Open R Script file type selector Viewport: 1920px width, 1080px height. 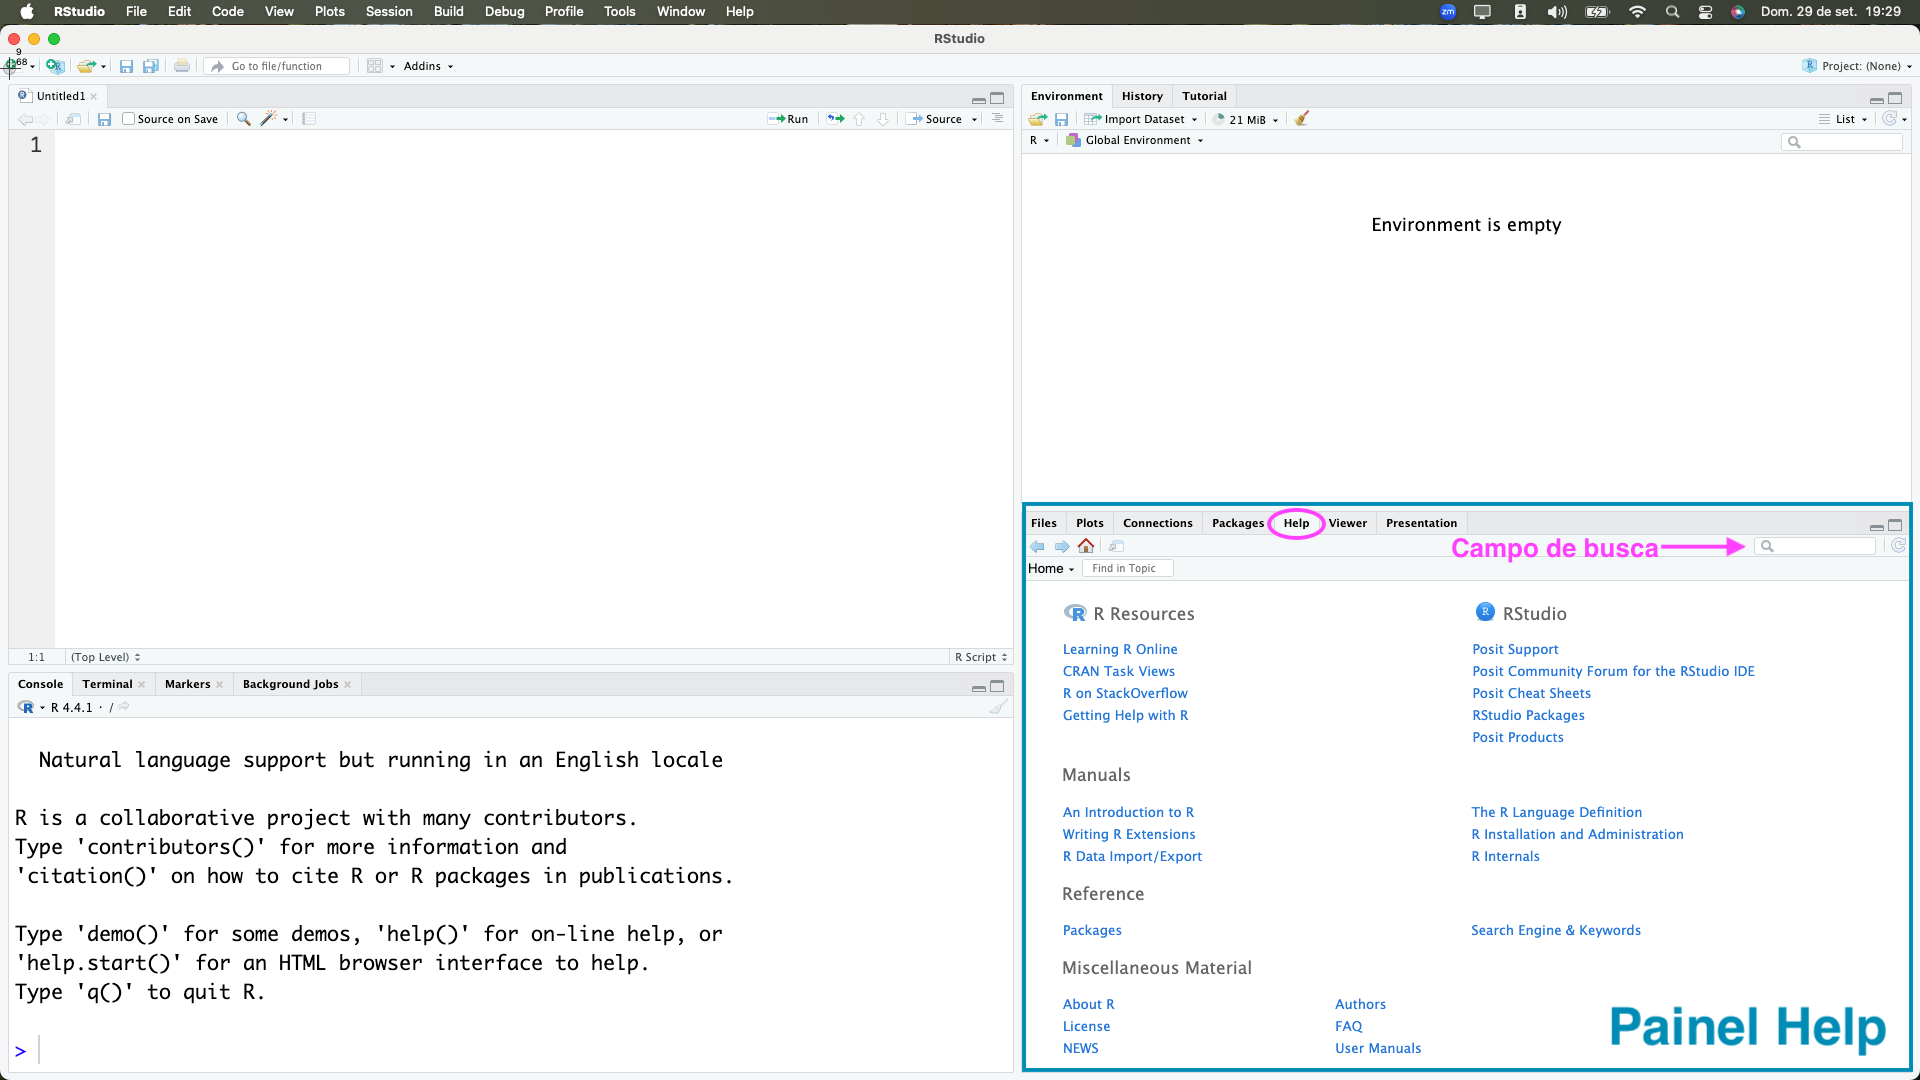pos(980,657)
